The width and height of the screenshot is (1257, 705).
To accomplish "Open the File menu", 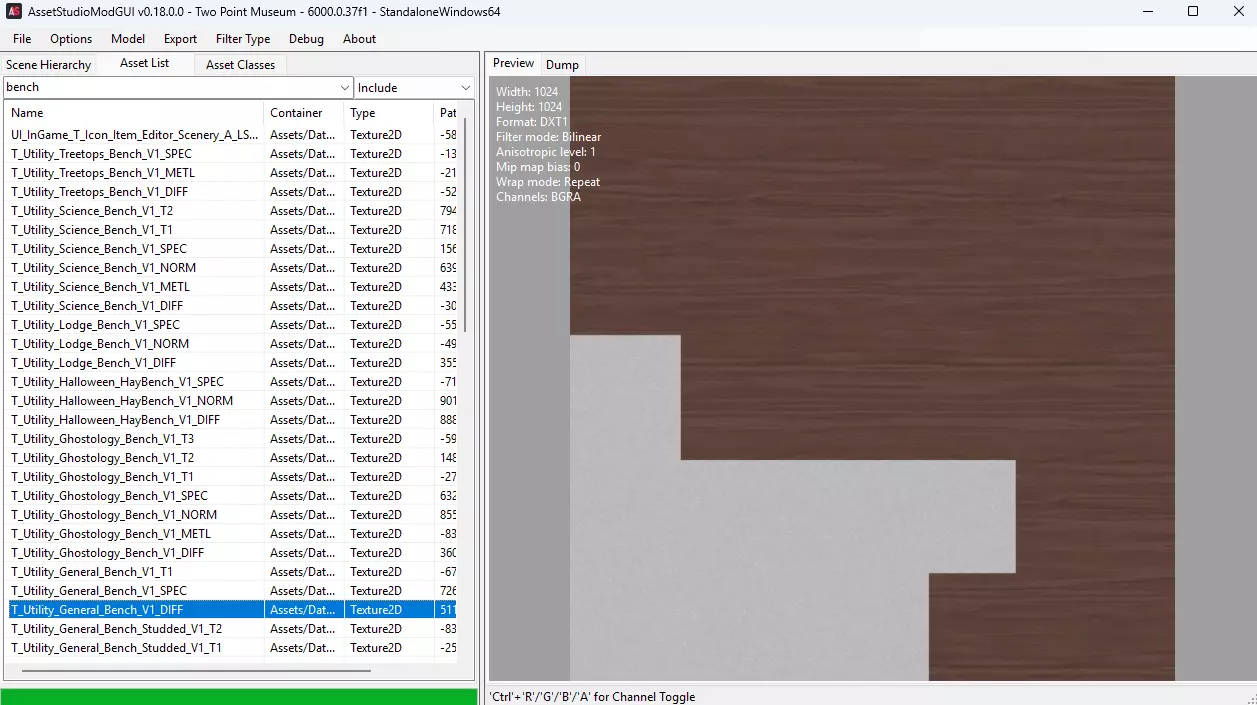I will pyautogui.click(x=22, y=39).
